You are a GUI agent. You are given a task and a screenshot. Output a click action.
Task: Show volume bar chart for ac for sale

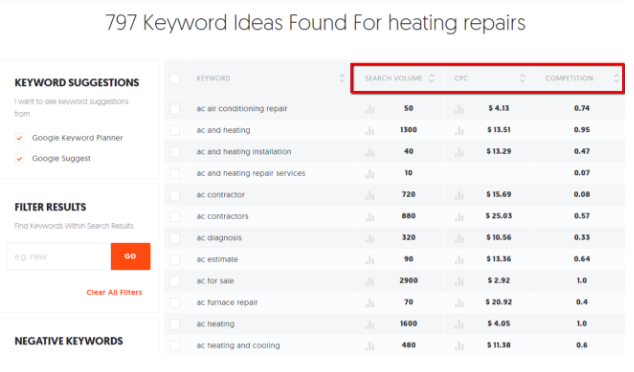370,281
